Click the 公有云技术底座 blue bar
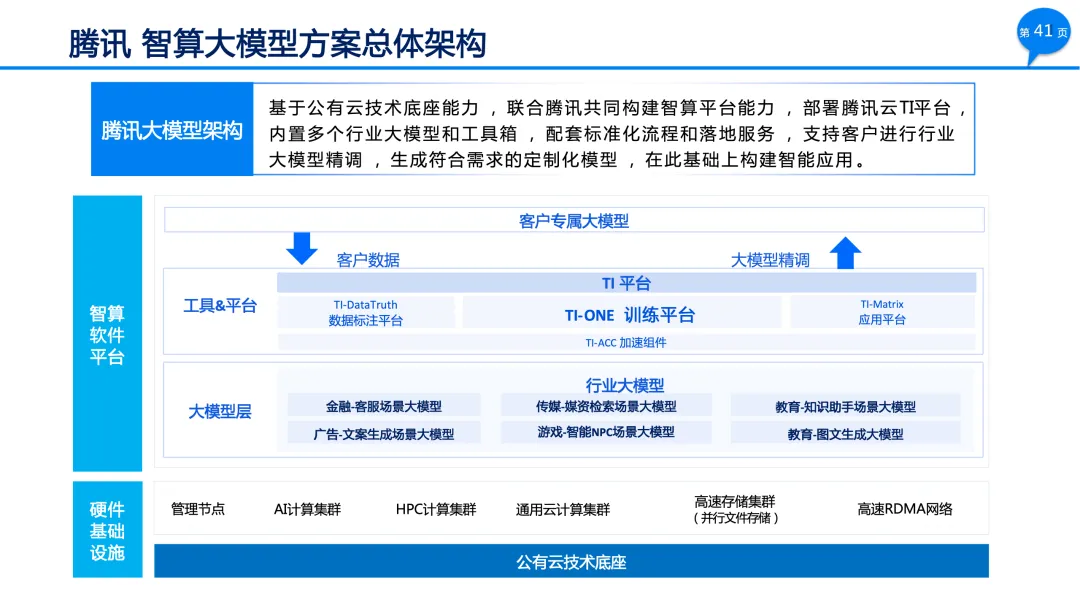Viewport: 1080px width, 608px height. (571, 561)
